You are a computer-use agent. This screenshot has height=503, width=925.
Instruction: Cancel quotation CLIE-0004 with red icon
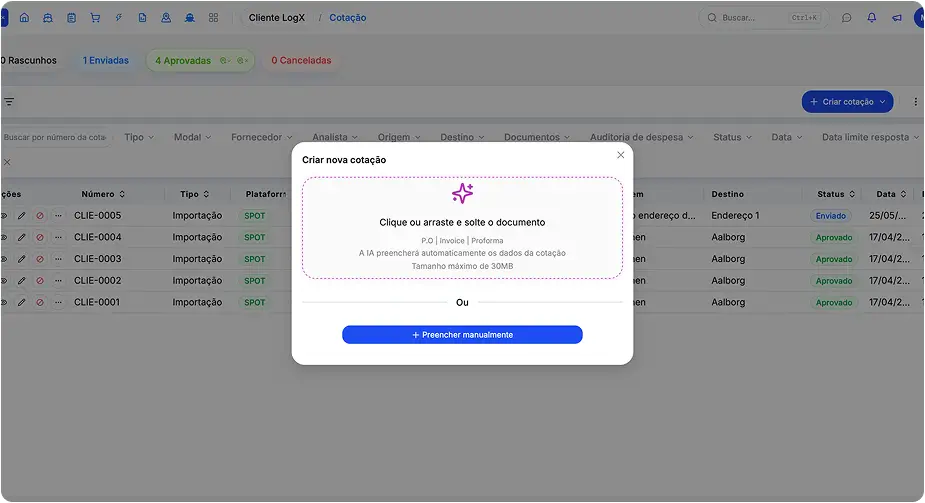pos(40,237)
